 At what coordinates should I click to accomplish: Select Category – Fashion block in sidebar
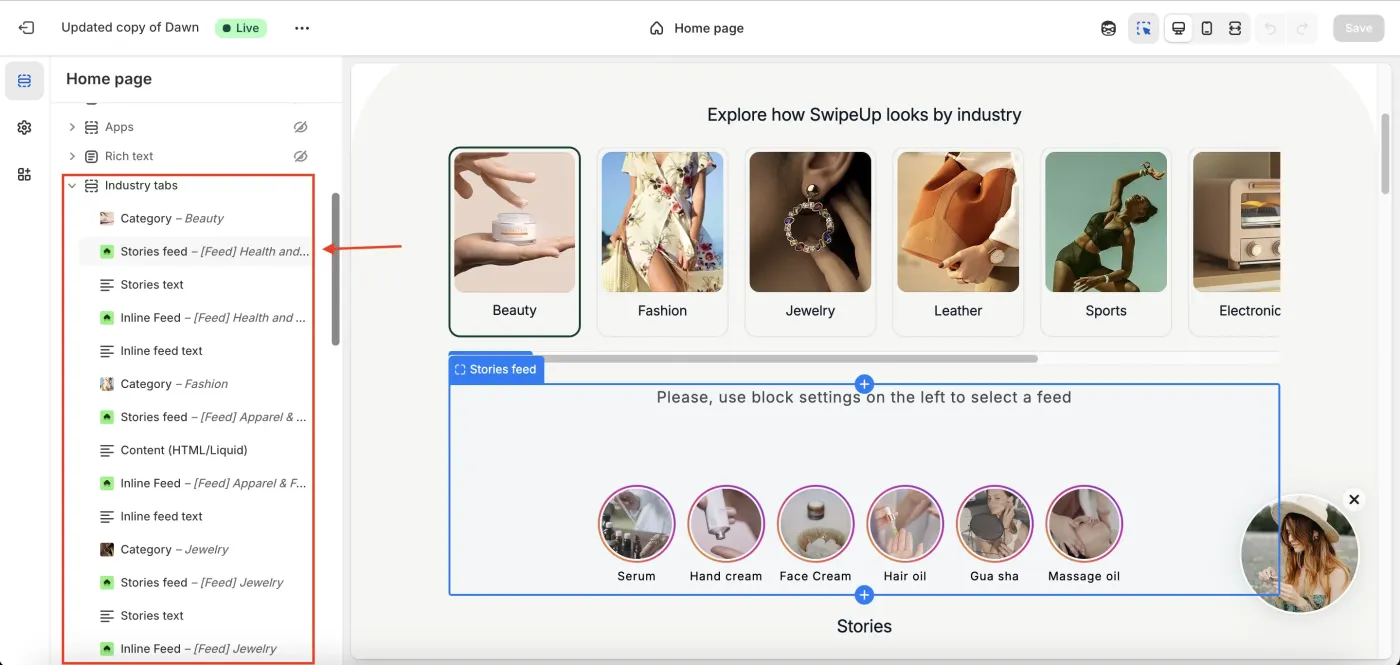tap(174, 384)
